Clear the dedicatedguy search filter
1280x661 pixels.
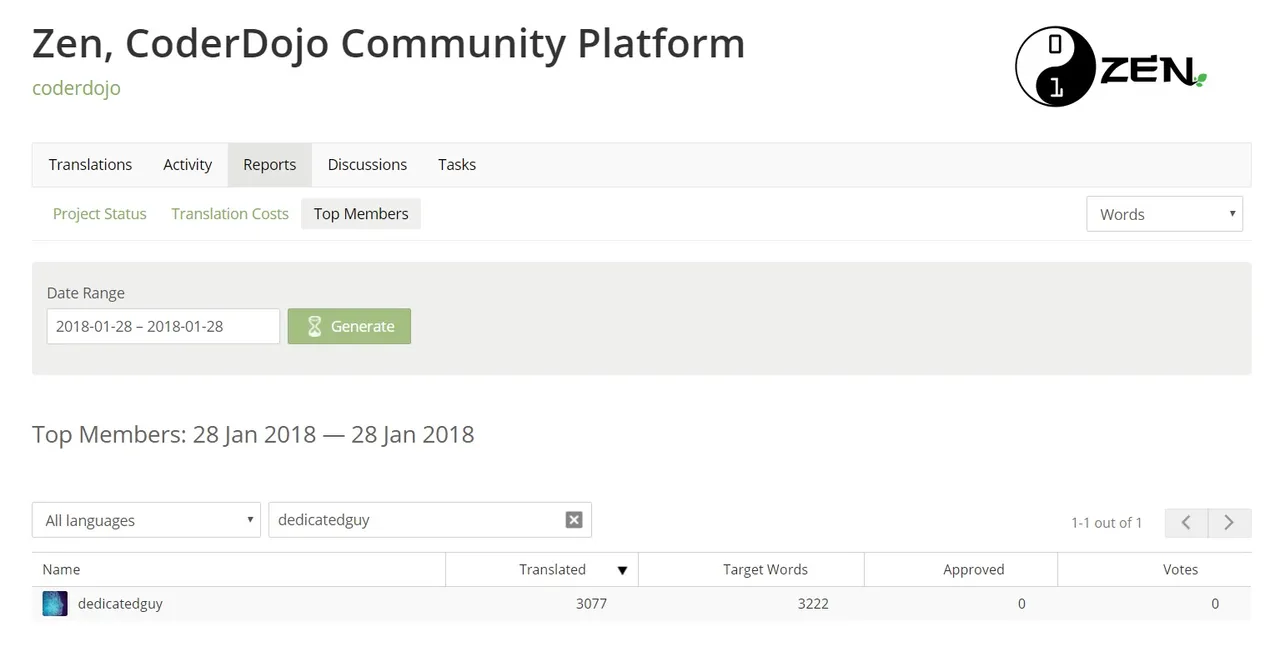click(574, 520)
